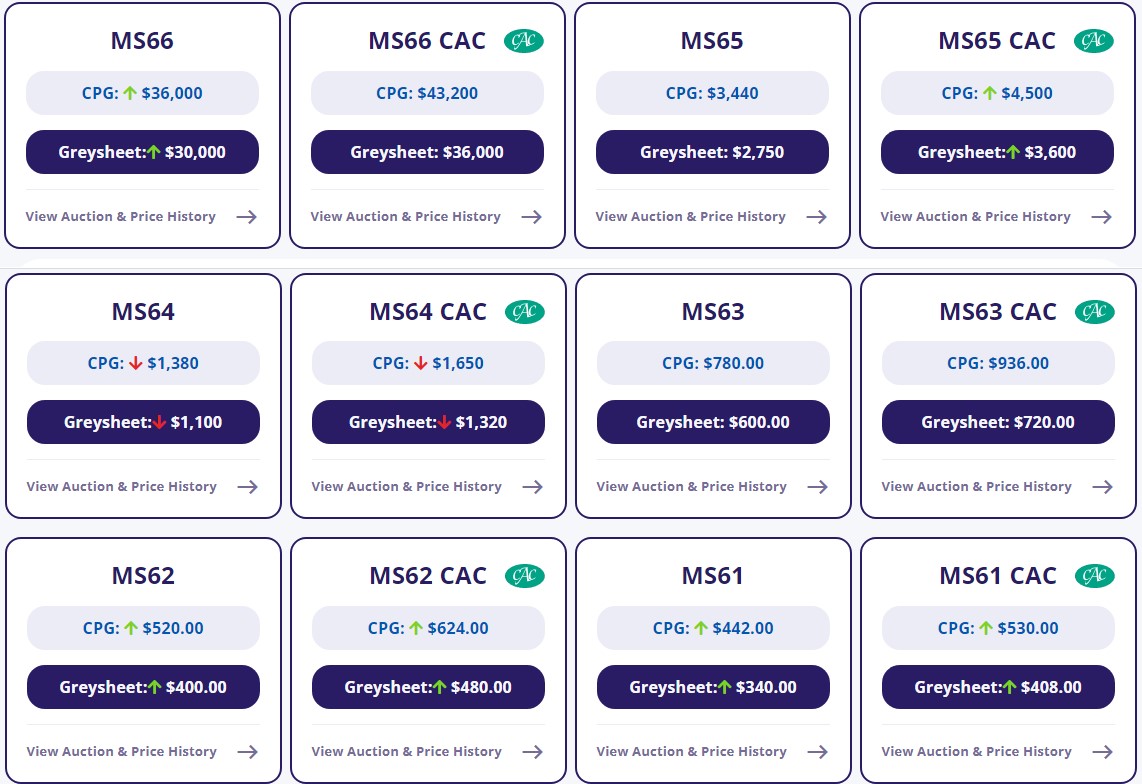View Auction & Price History for MS64

(x=121, y=487)
